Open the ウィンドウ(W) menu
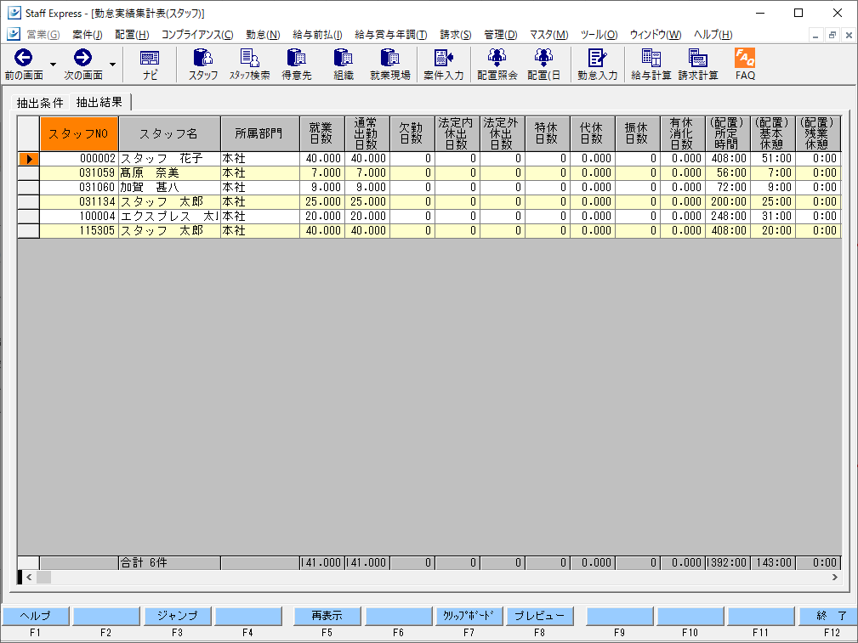858x643 pixels. pyautogui.click(x=655, y=34)
